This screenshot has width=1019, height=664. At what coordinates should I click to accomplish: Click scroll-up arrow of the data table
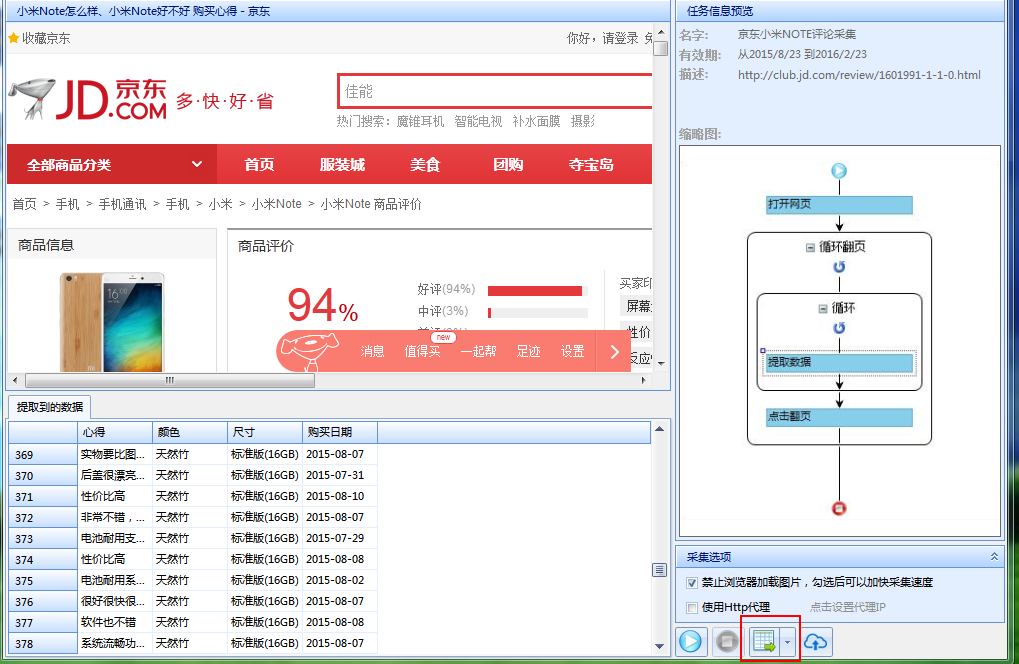[660, 429]
